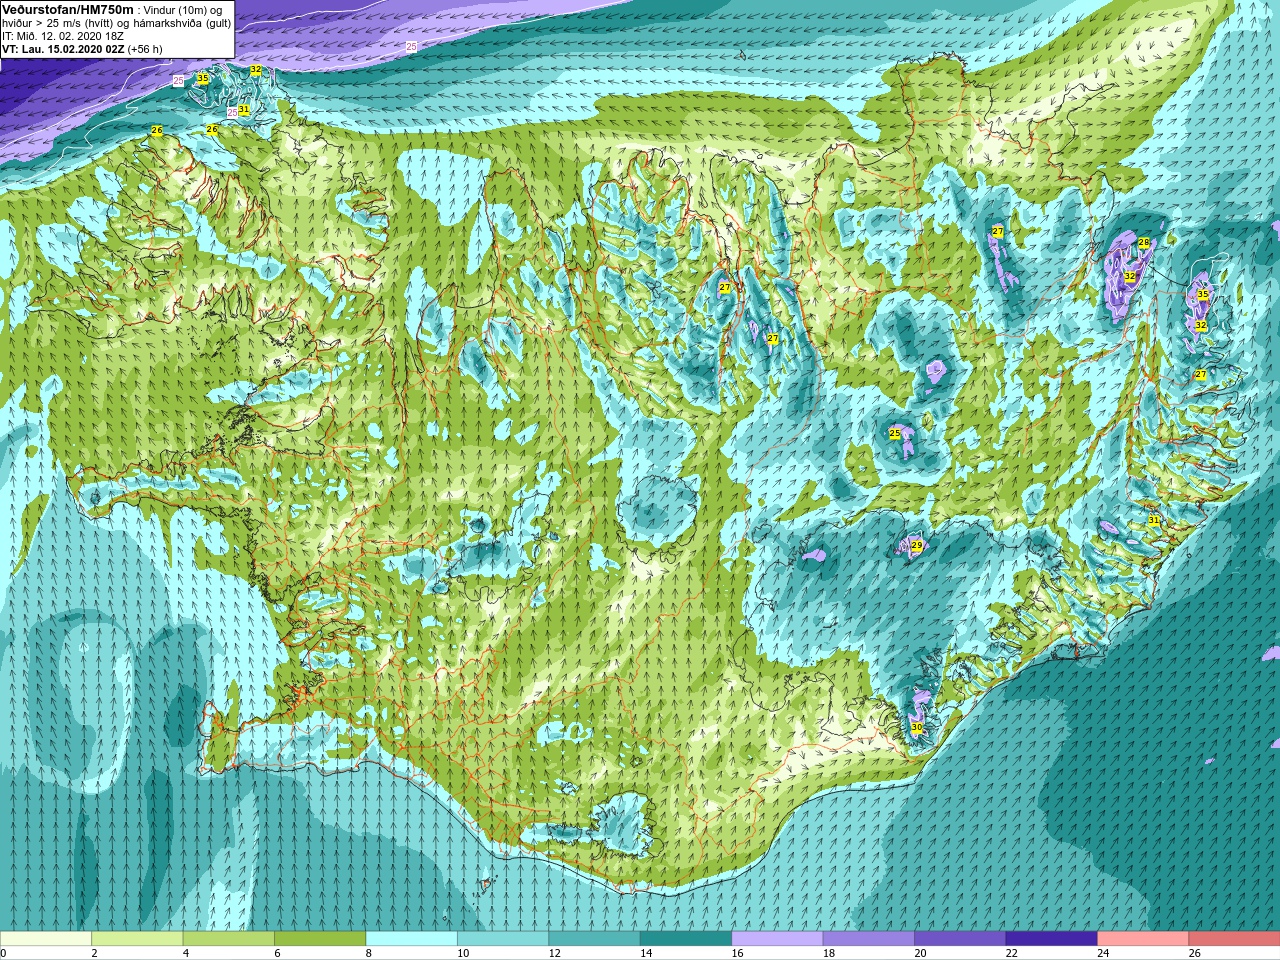The image size is (1280, 960).
Task: Click the legend tick label "18"
Action: pyautogui.click(x=829, y=953)
